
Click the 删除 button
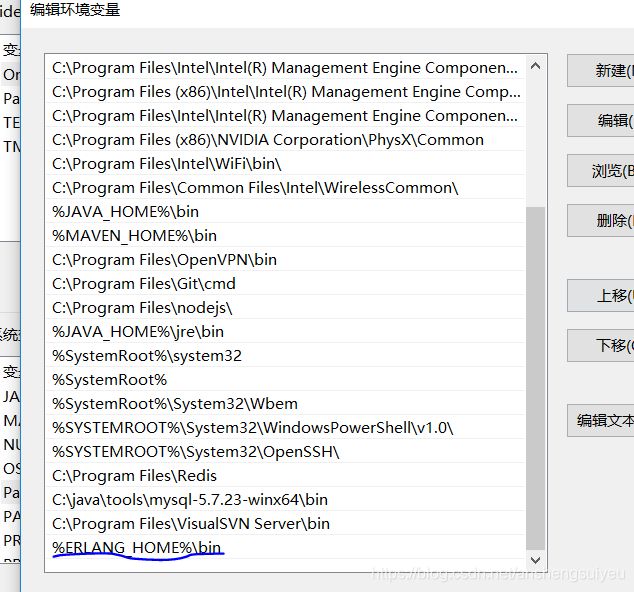[x=601, y=220]
